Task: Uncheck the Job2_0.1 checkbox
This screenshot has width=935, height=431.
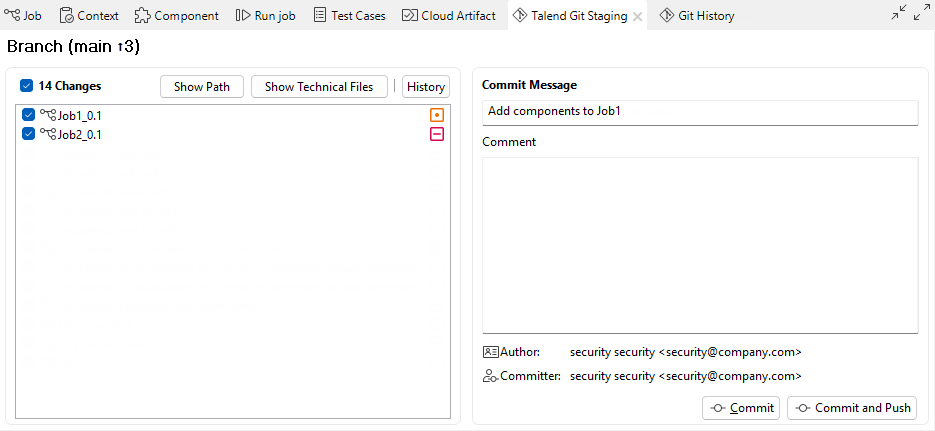Action: tap(28, 134)
